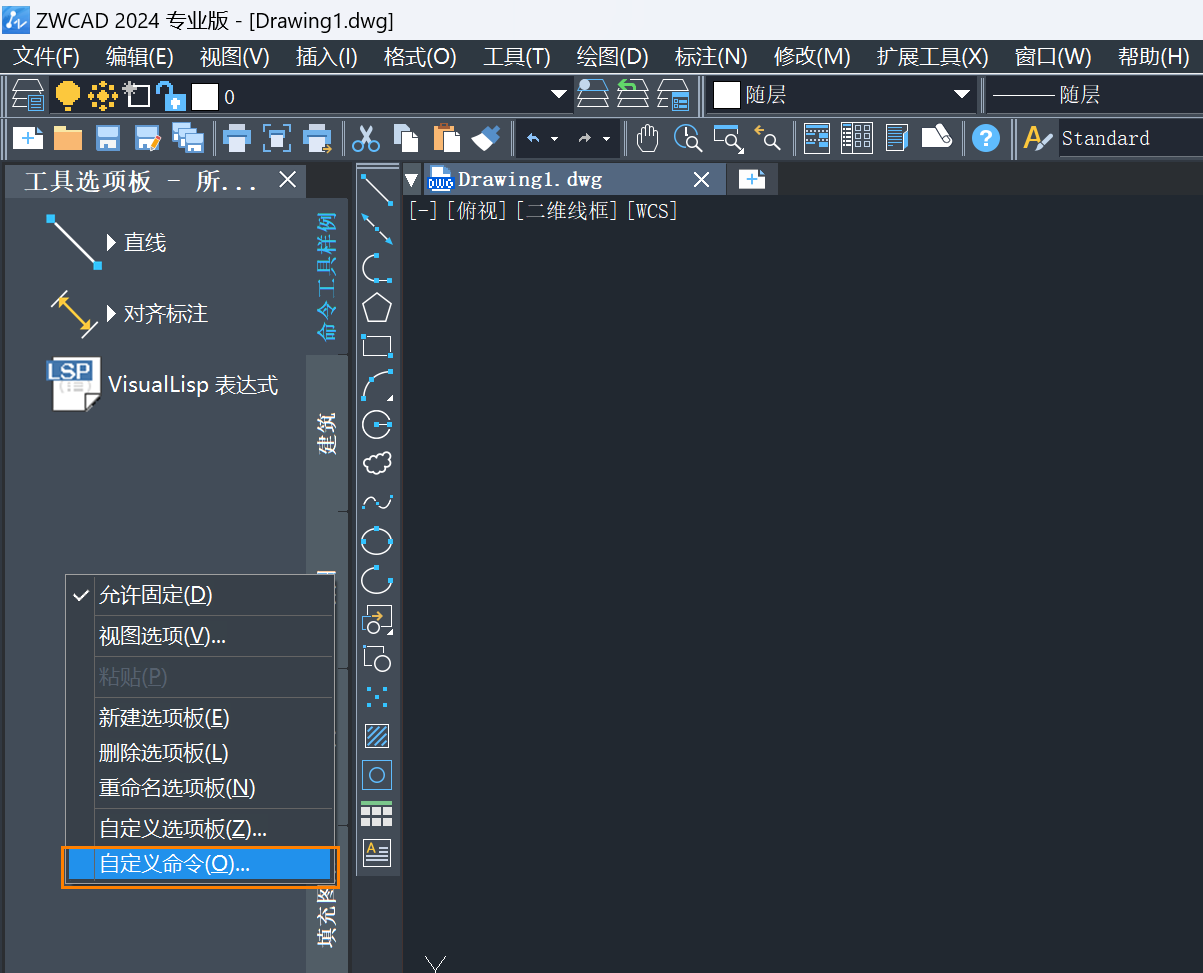This screenshot has width=1203, height=973.
Task: Click the Open folder icon
Action: coord(67,138)
